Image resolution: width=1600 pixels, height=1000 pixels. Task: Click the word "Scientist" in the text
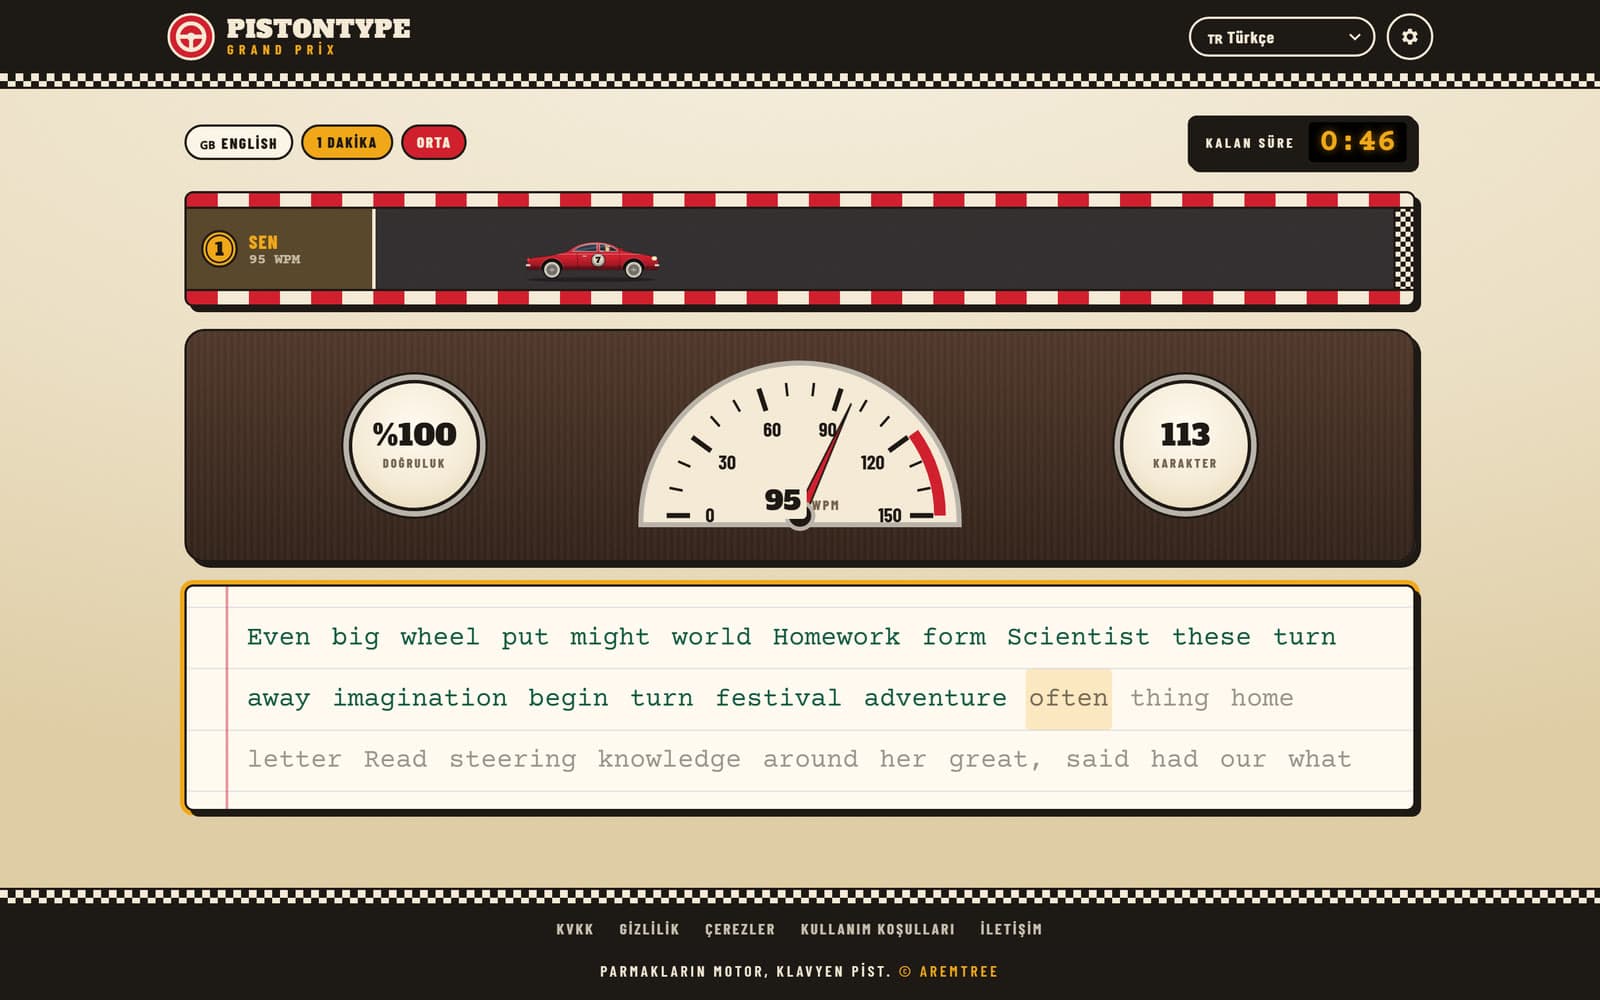tap(1078, 637)
